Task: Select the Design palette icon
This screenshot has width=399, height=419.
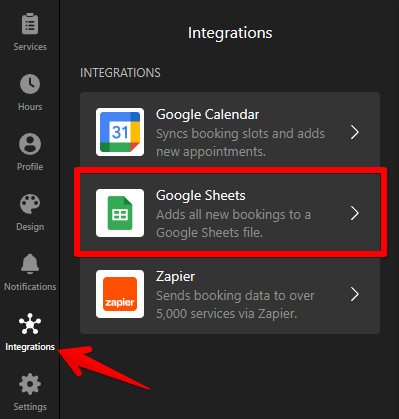Action: pos(30,204)
